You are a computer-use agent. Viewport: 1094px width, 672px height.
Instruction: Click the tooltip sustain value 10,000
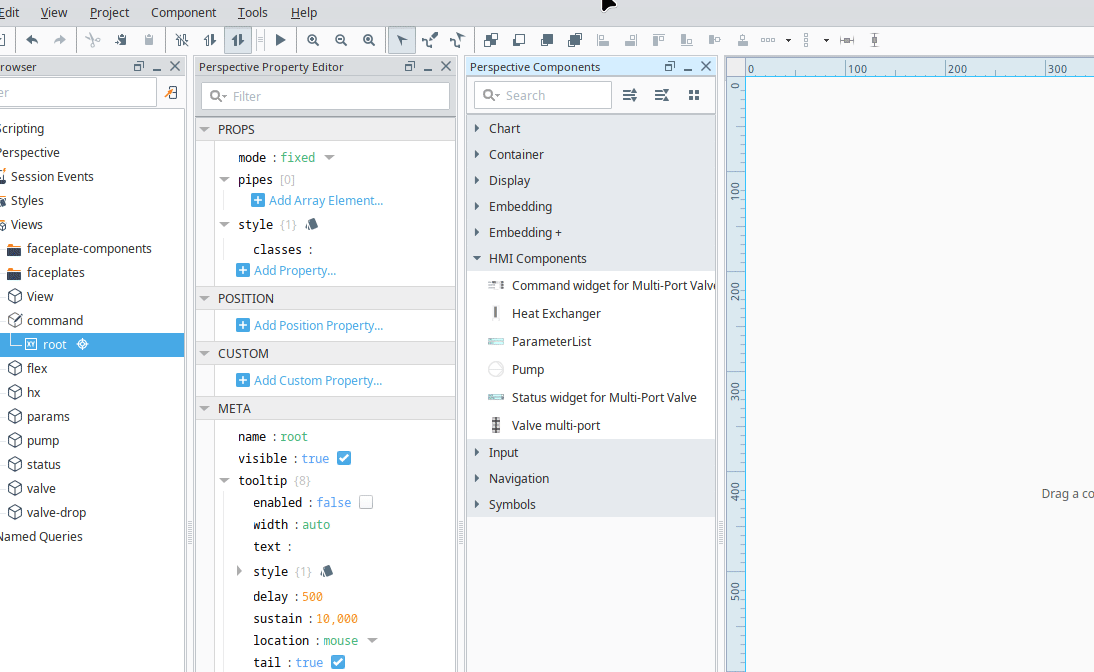coord(337,618)
